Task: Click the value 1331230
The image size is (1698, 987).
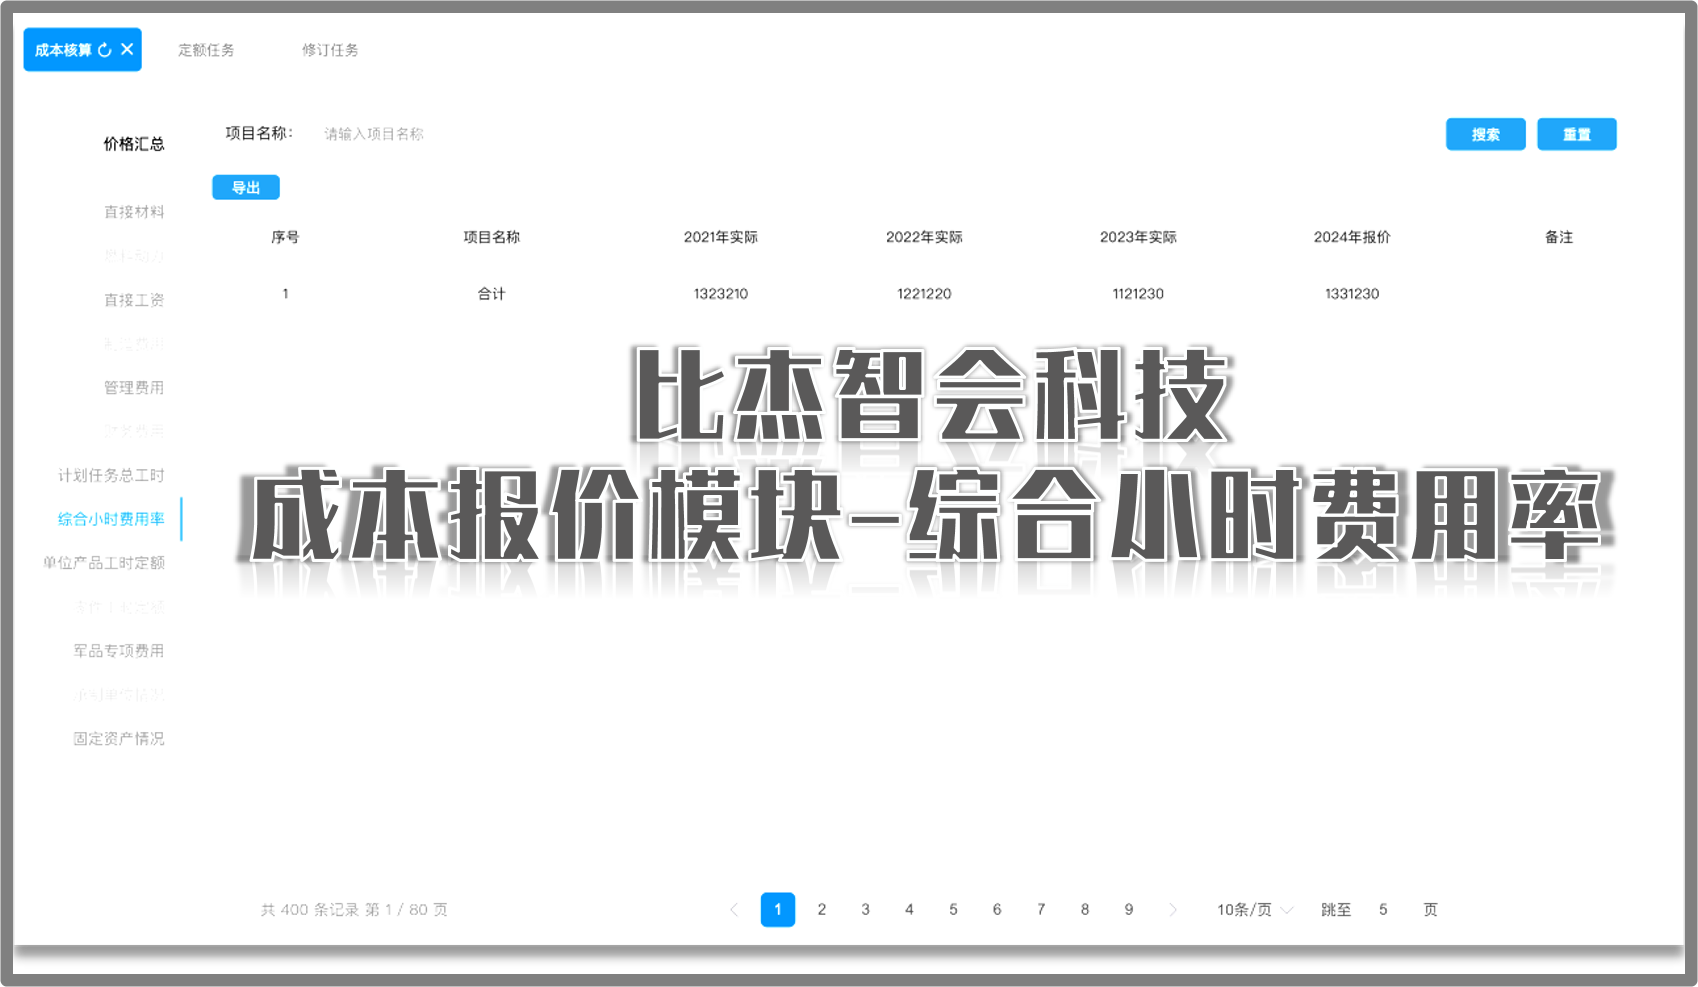Action: click(x=1352, y=294)
